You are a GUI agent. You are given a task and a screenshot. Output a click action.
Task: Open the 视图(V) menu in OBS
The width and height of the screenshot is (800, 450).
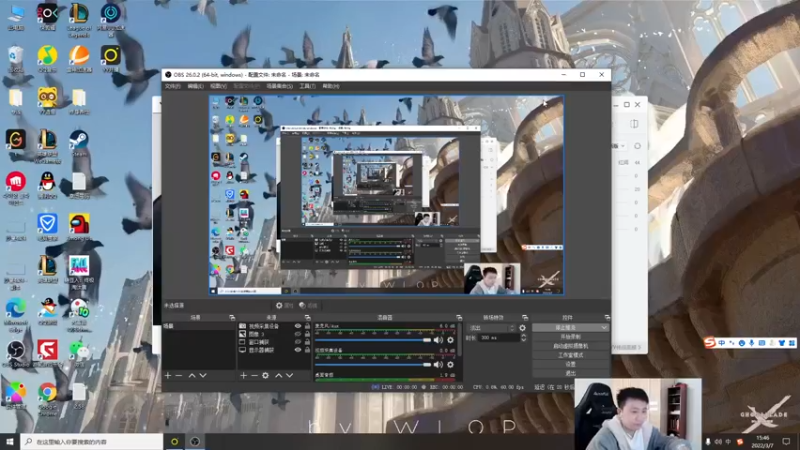[x=218, y=86]
